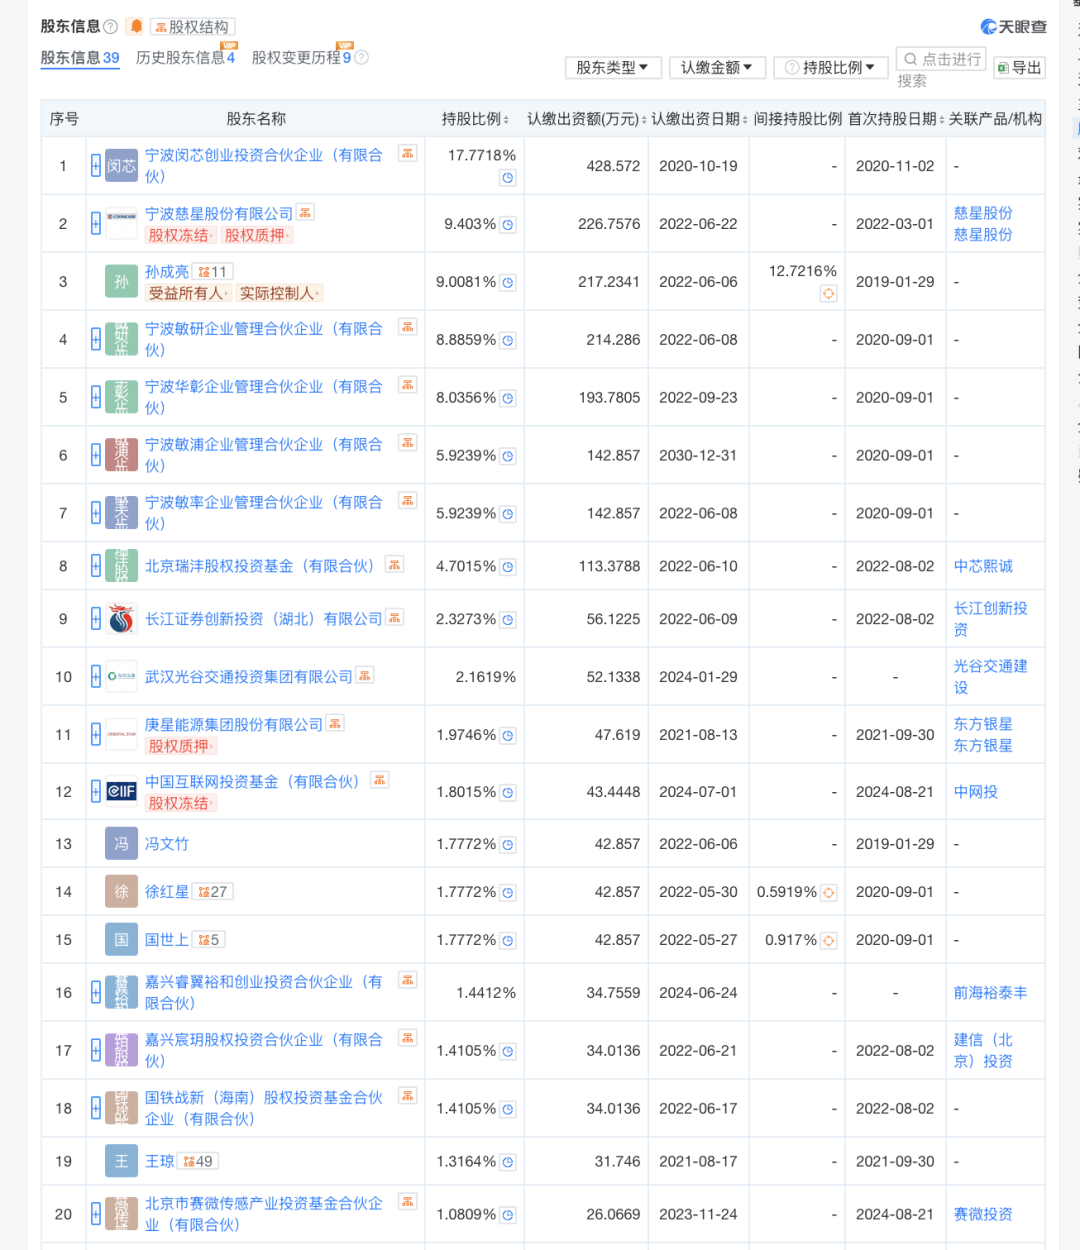Click the 导出 export button
This screenshot has height=1250, width=1080.
(x=1019, y=67)
